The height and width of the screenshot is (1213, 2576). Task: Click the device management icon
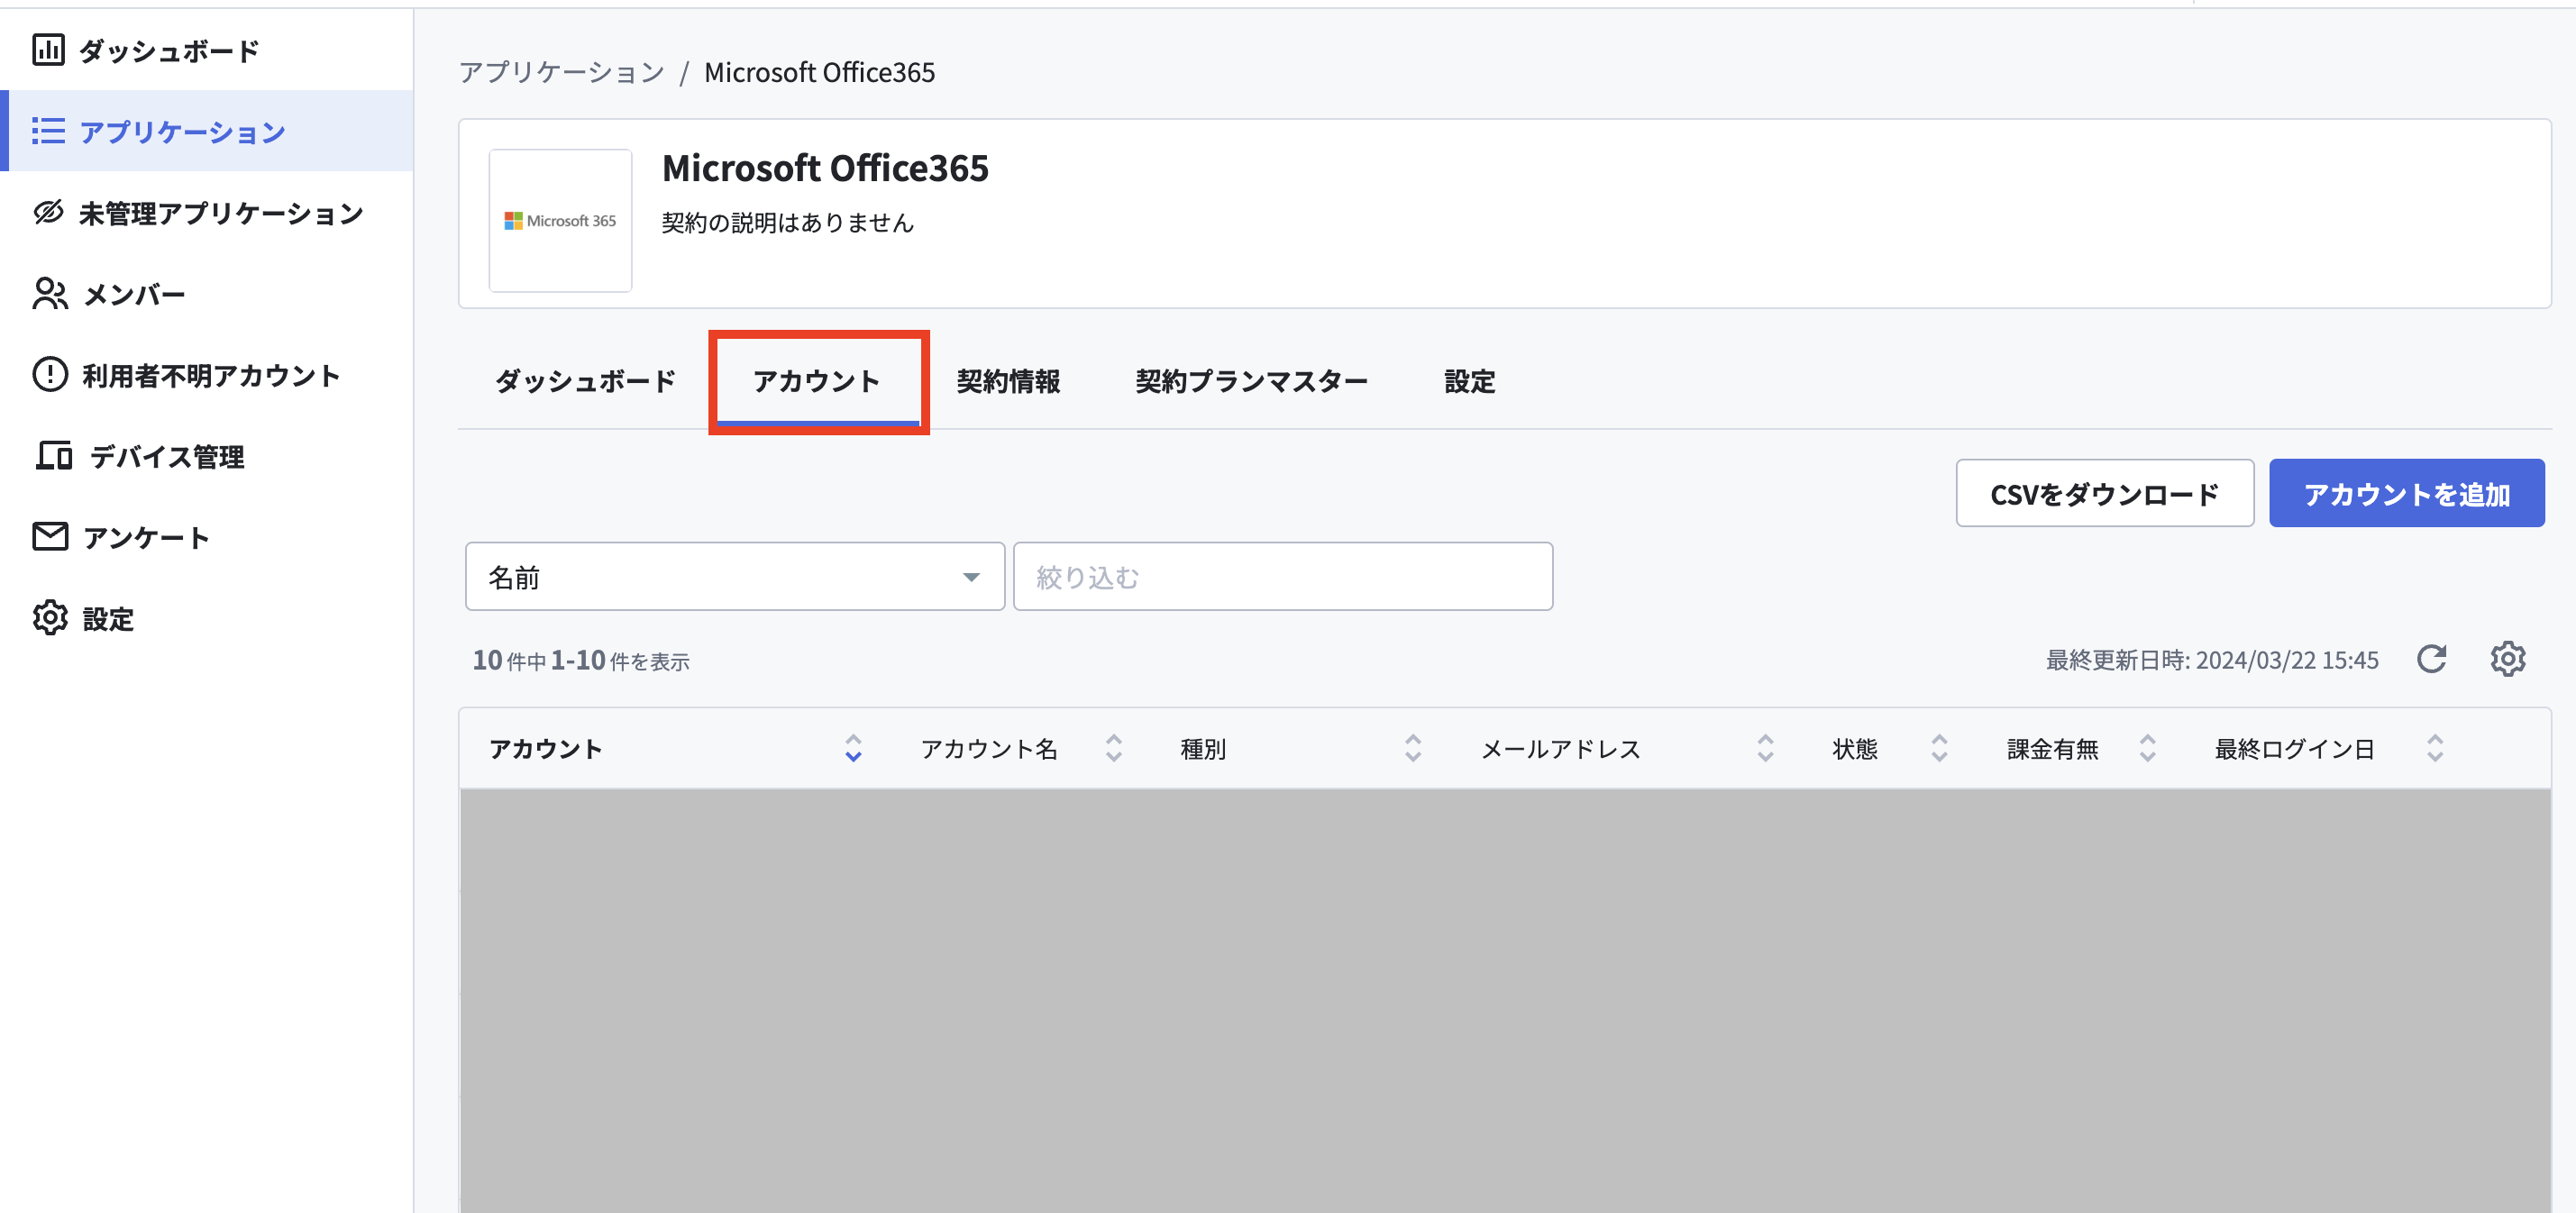pos(54,456)
